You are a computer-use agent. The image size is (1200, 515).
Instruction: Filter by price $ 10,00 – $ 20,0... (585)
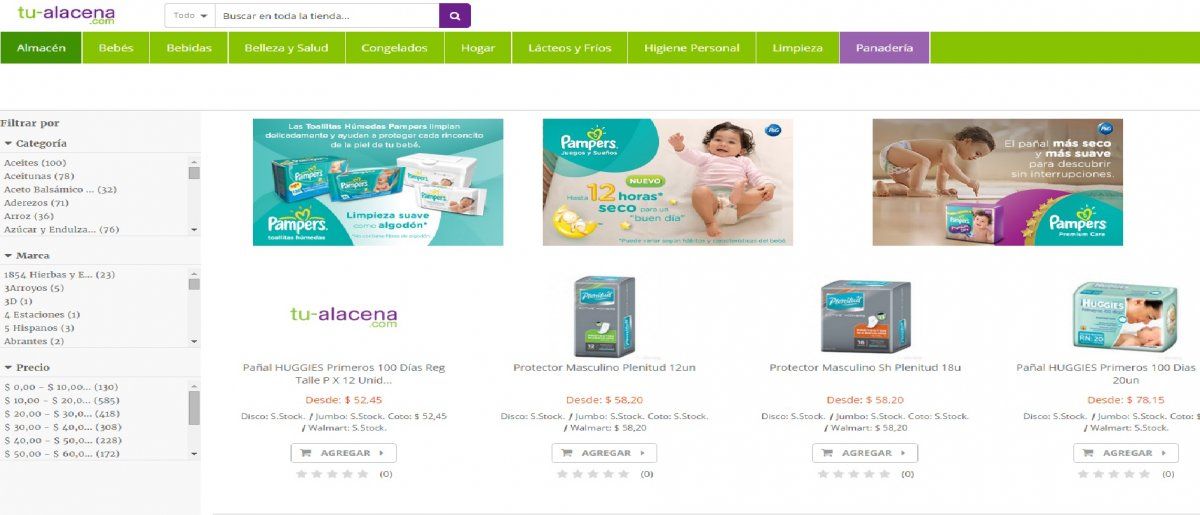(x=61, y=400)
